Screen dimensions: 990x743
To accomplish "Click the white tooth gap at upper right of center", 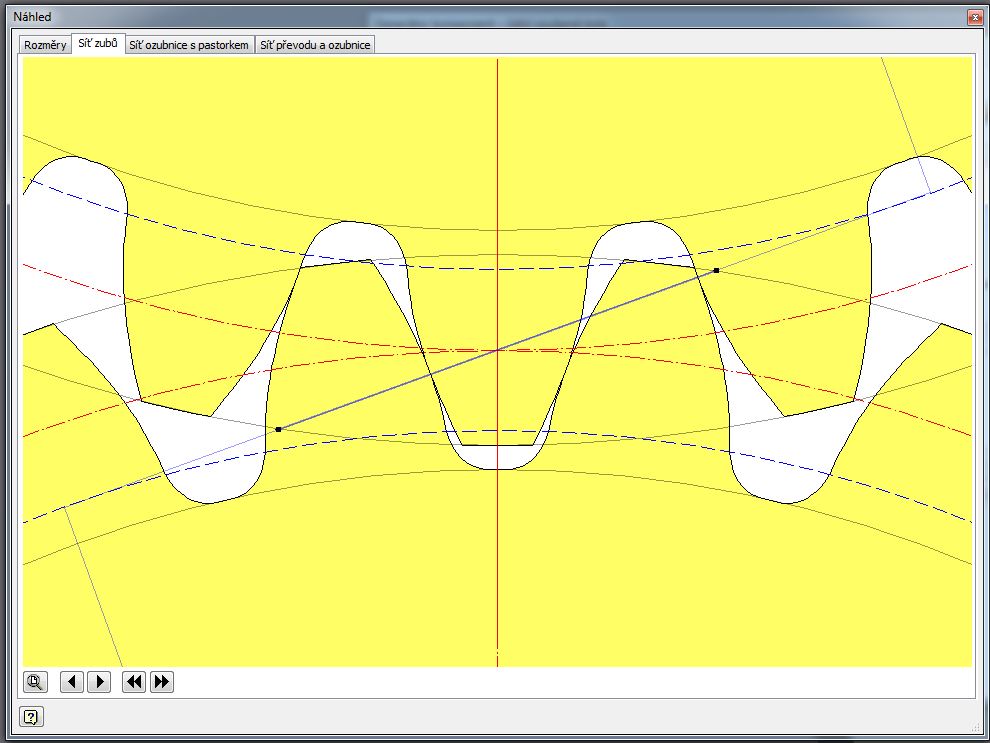I will coord(640,243).
